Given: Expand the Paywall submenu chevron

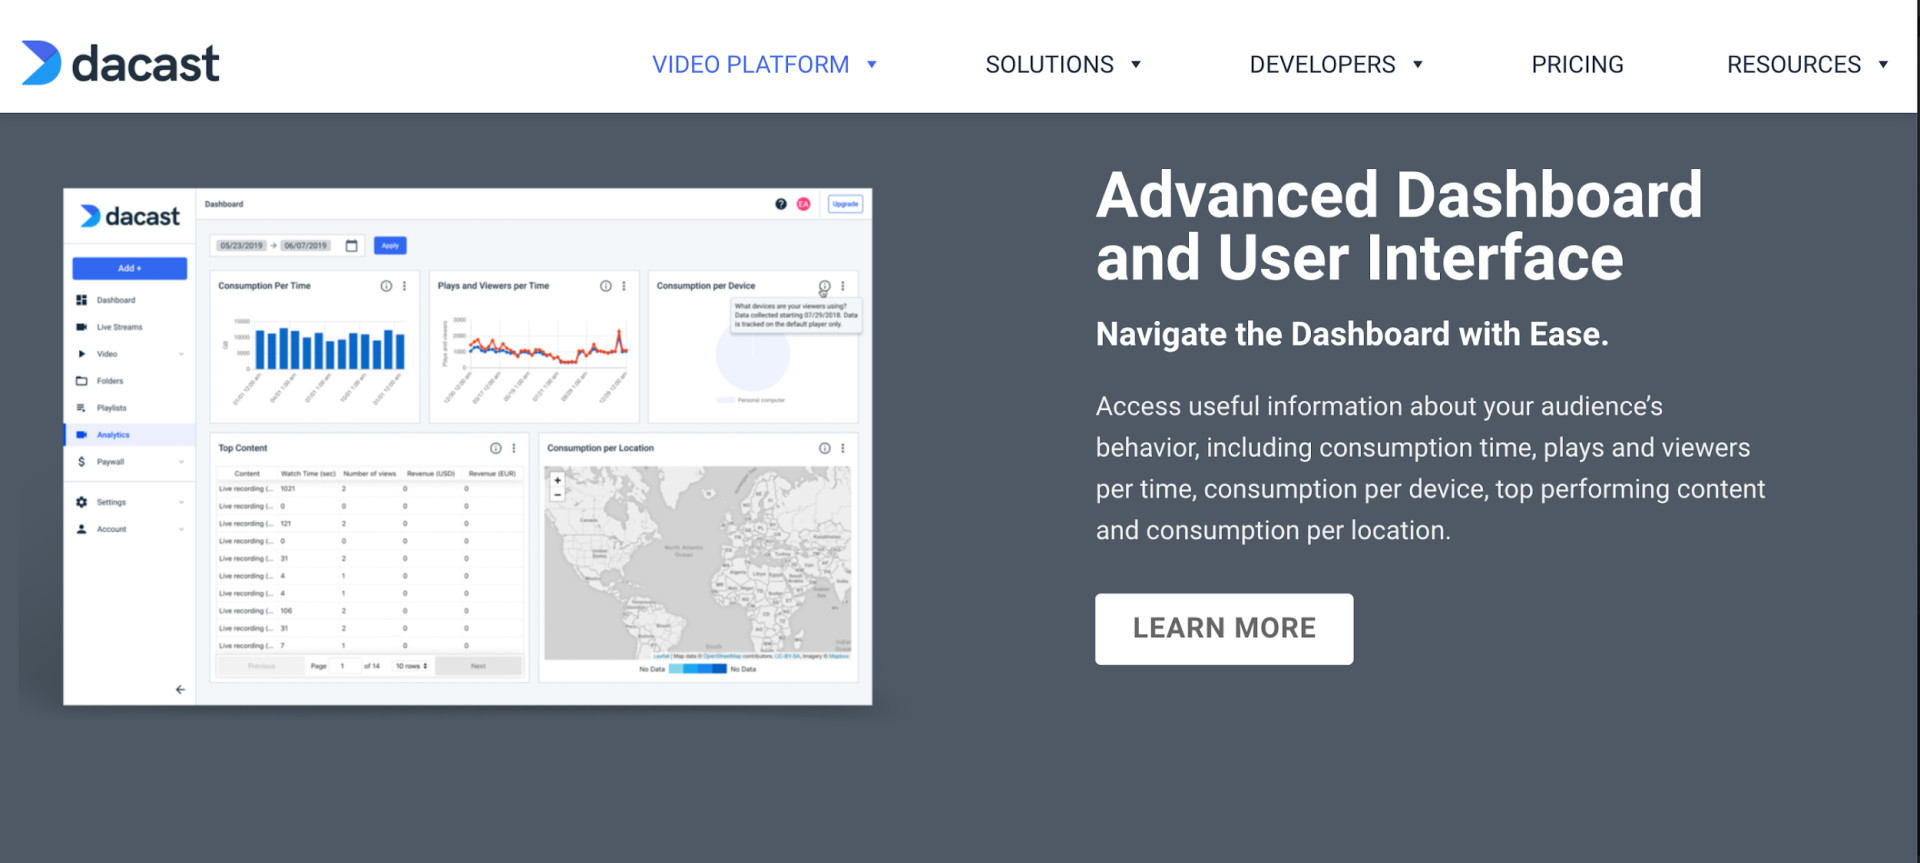Looking at the screenshot, I should (181, 462).
